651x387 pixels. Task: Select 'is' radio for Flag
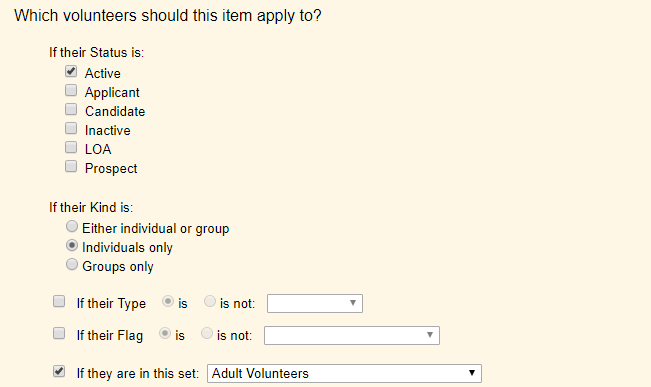coord(165,333)
